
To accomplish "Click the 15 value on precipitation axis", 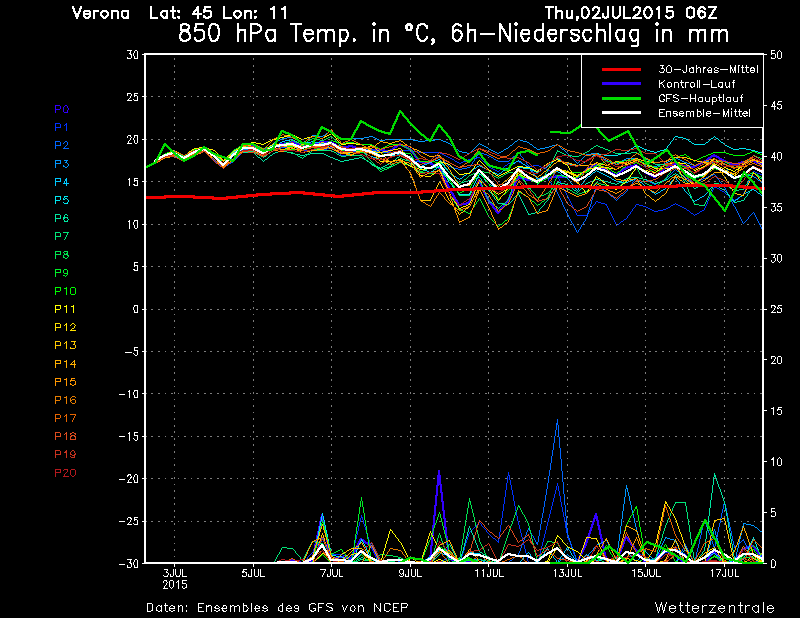I will [x=776, y=411].
